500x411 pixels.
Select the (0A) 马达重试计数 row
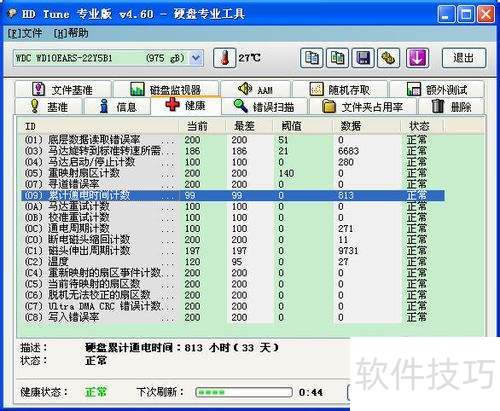[x=233, y=206]
